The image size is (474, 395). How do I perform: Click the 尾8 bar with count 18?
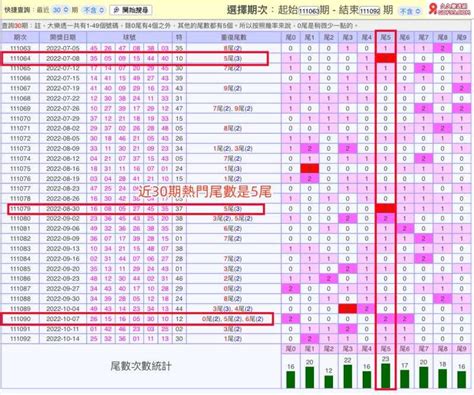(442, 379)
